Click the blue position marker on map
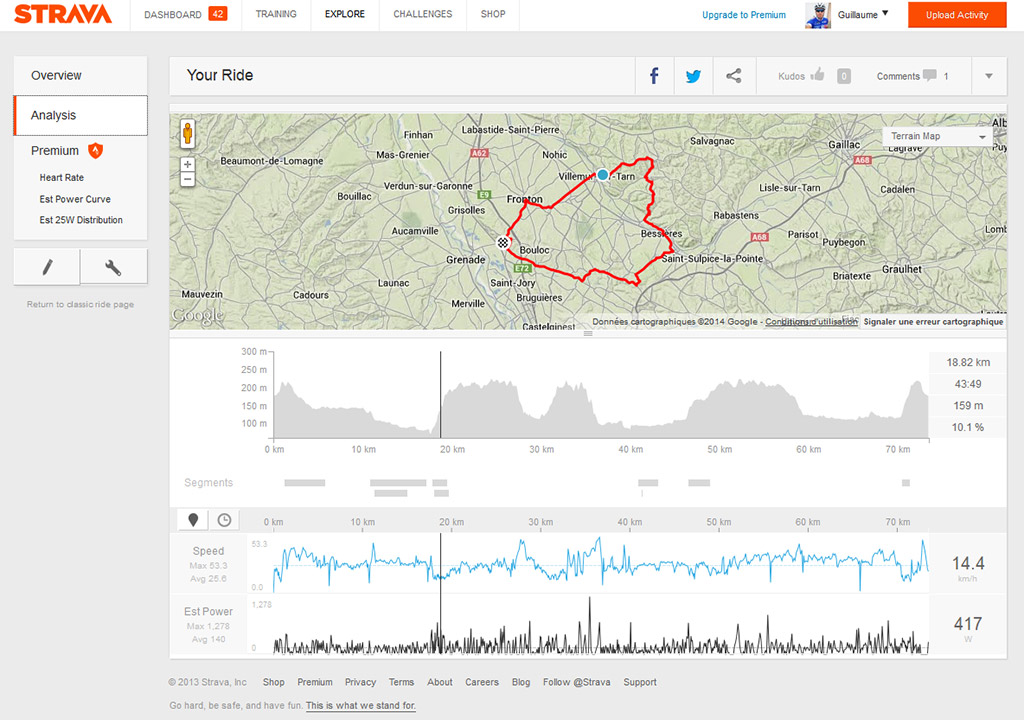 (603, 174)
